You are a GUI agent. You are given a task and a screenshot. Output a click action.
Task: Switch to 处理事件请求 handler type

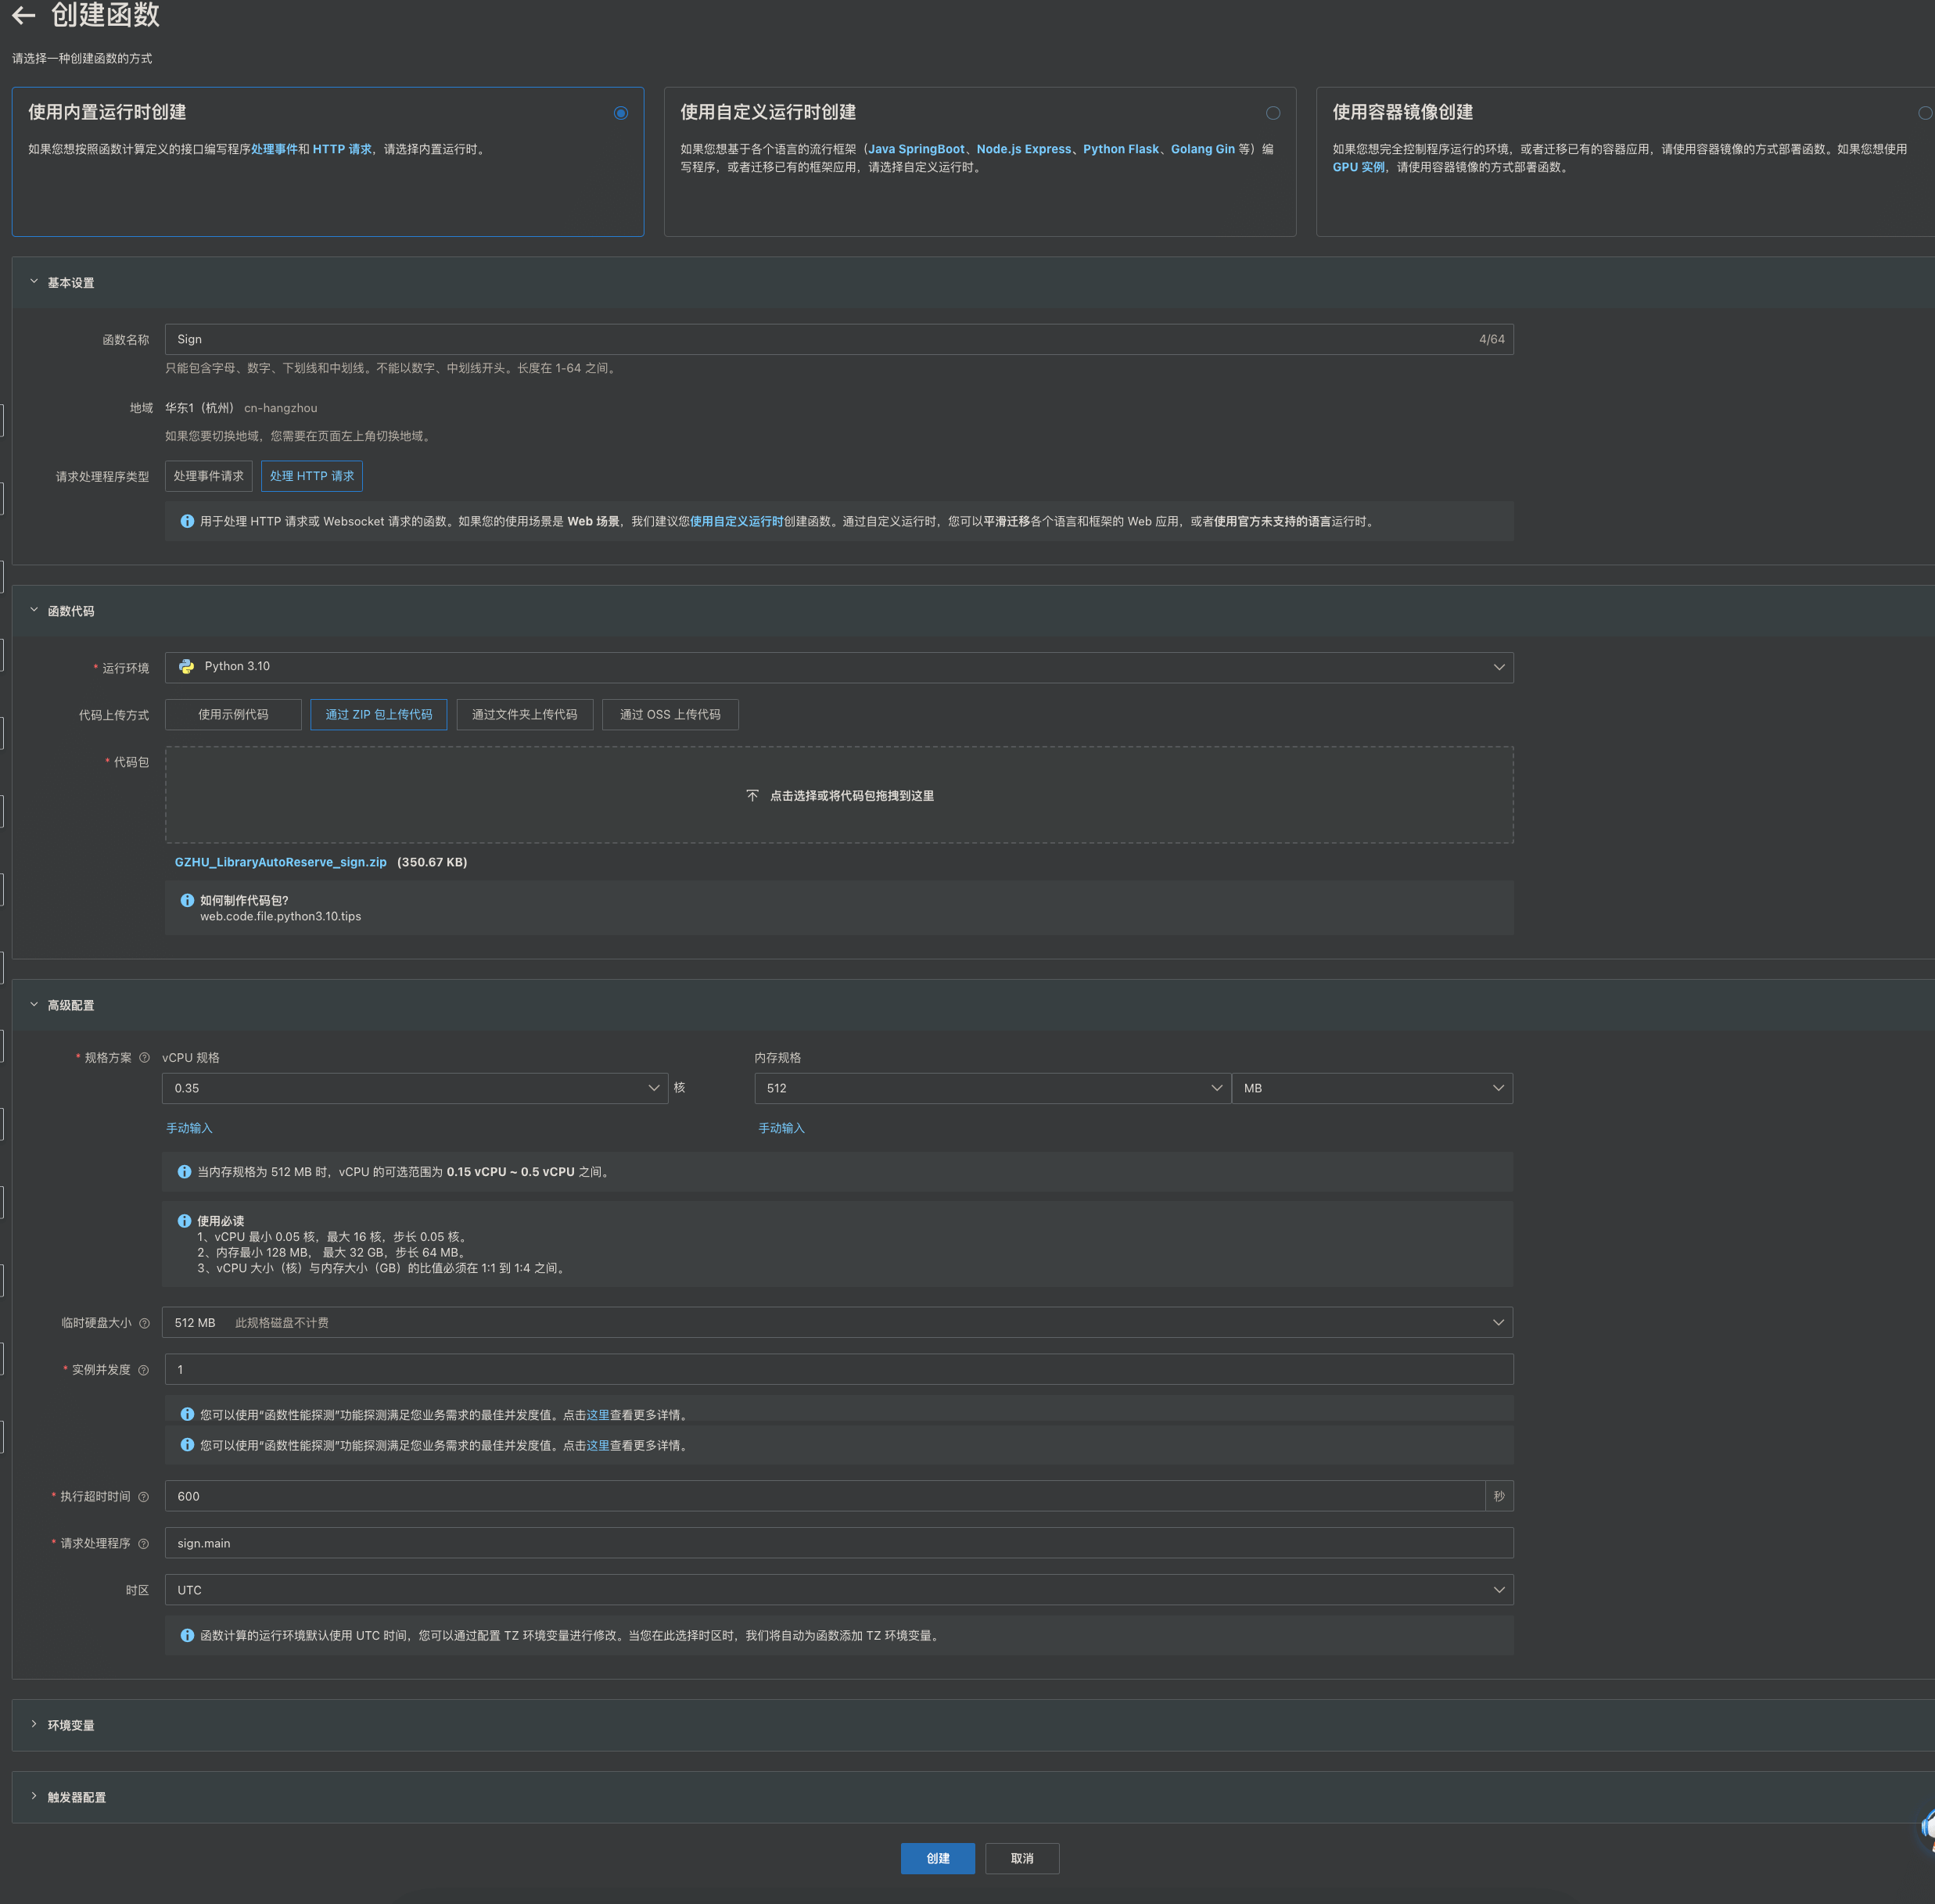tap(208, 476)
